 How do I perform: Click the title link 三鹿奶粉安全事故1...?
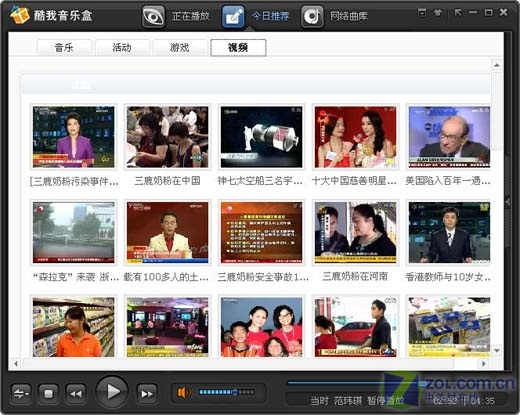pos(263,277)
